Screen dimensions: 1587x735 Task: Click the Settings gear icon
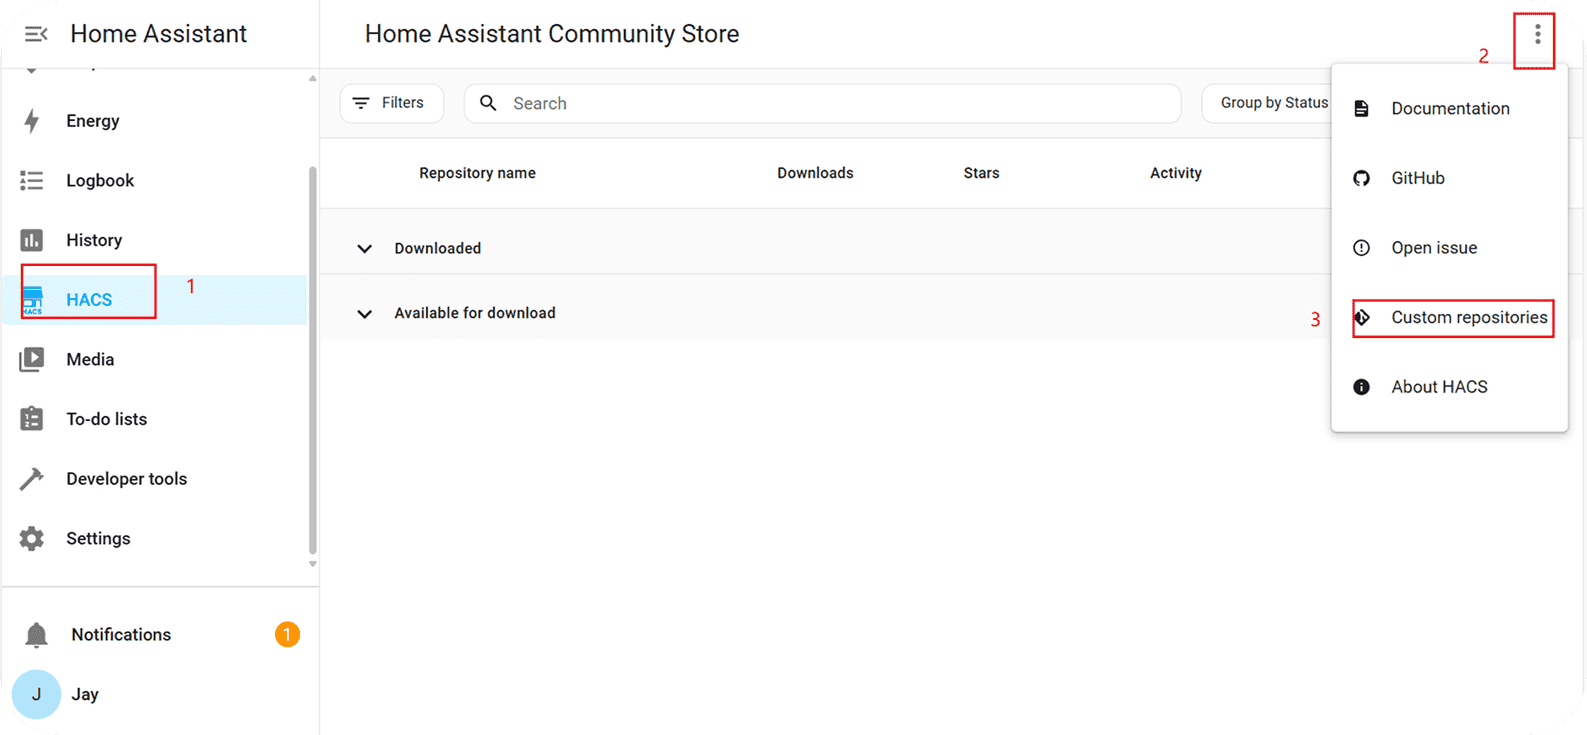(x=32, y=539)
